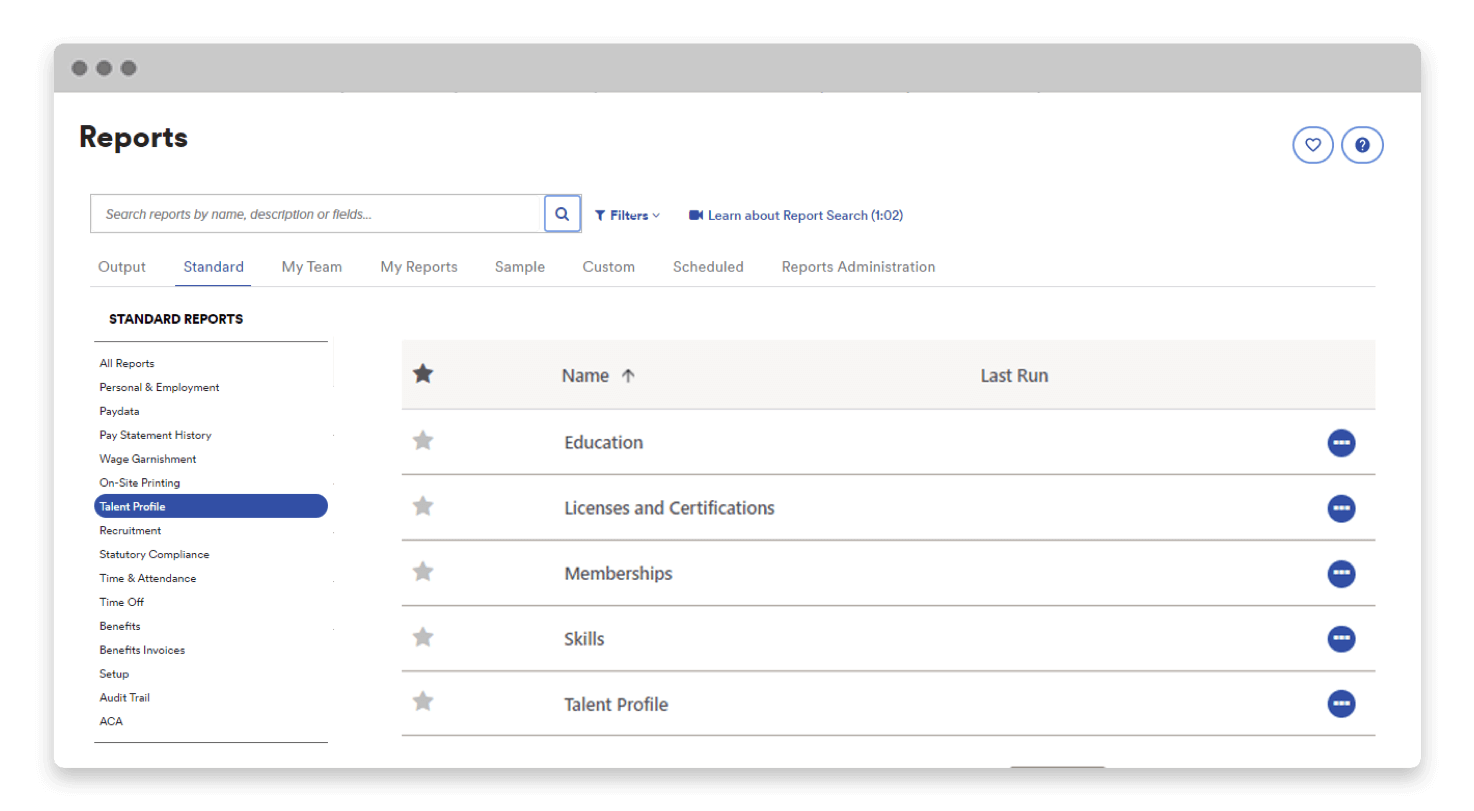
Task: Open the My Team tab
Action: 312,267
